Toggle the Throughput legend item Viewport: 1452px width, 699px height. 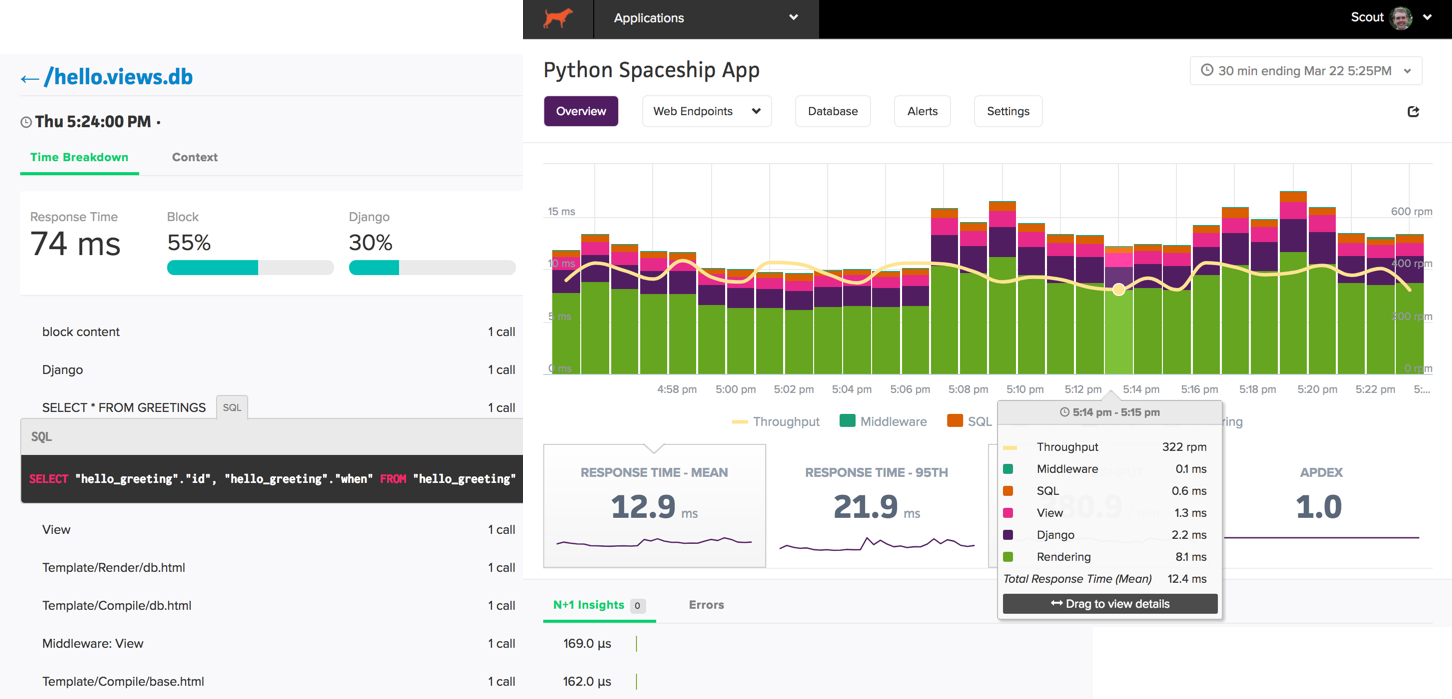tap(776, 422)
